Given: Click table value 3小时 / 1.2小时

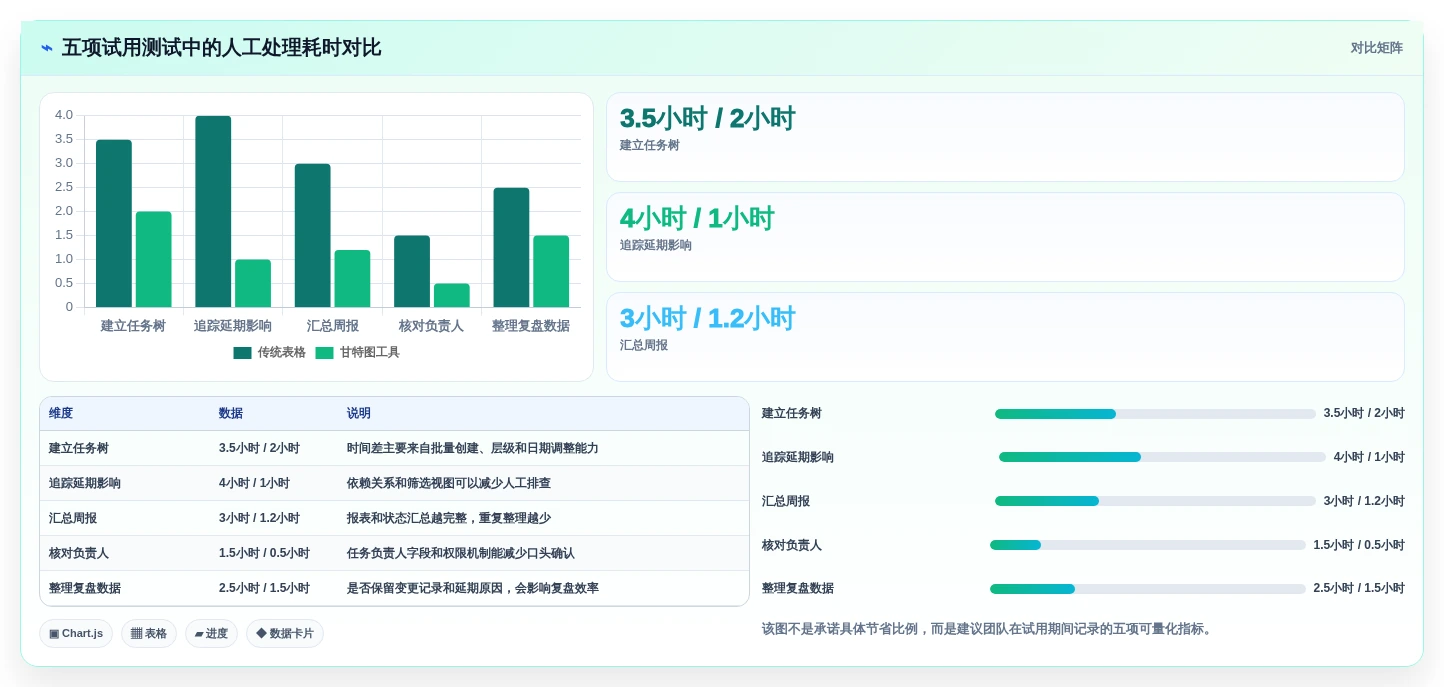Looking at the screenshot, I should coord(259,518).
